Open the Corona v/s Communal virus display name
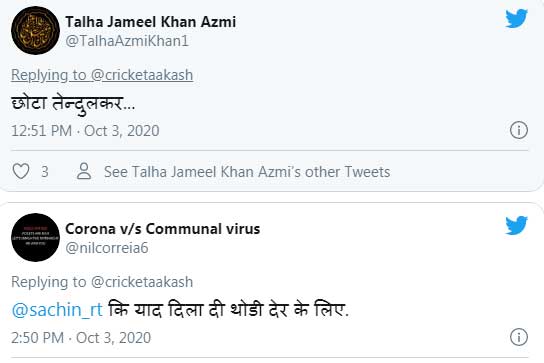Viewport: 544px width, 363px height. (163, 229)
